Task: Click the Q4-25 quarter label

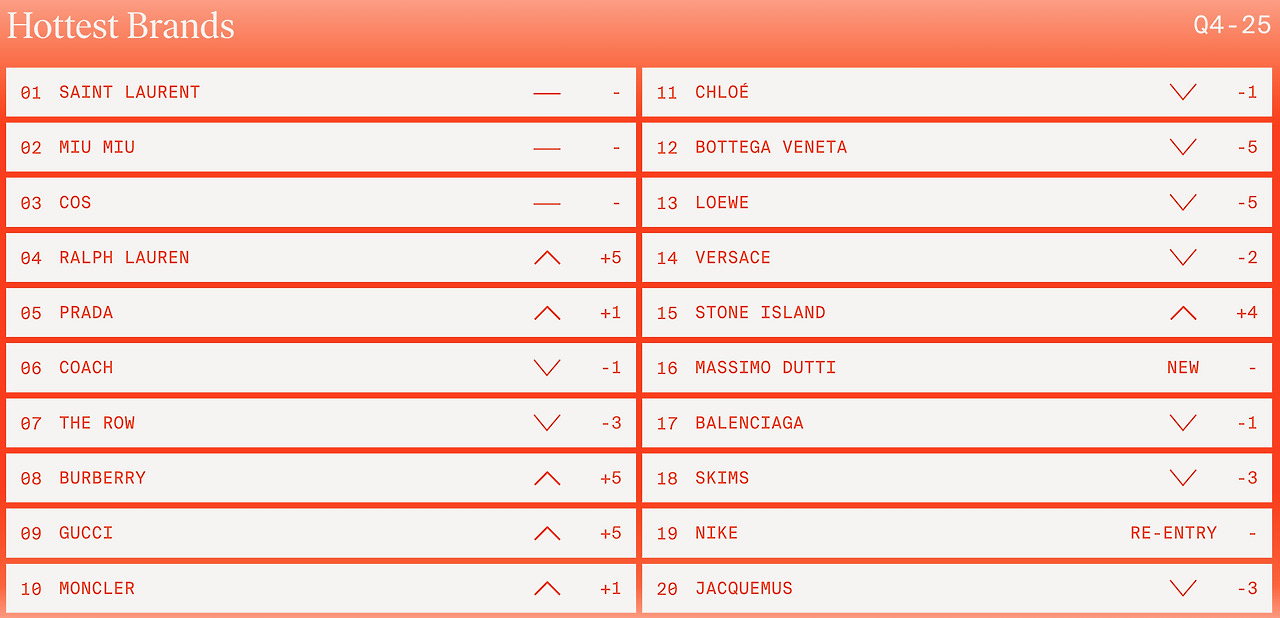Action: pyautogui.click(x=1232, y=26)
